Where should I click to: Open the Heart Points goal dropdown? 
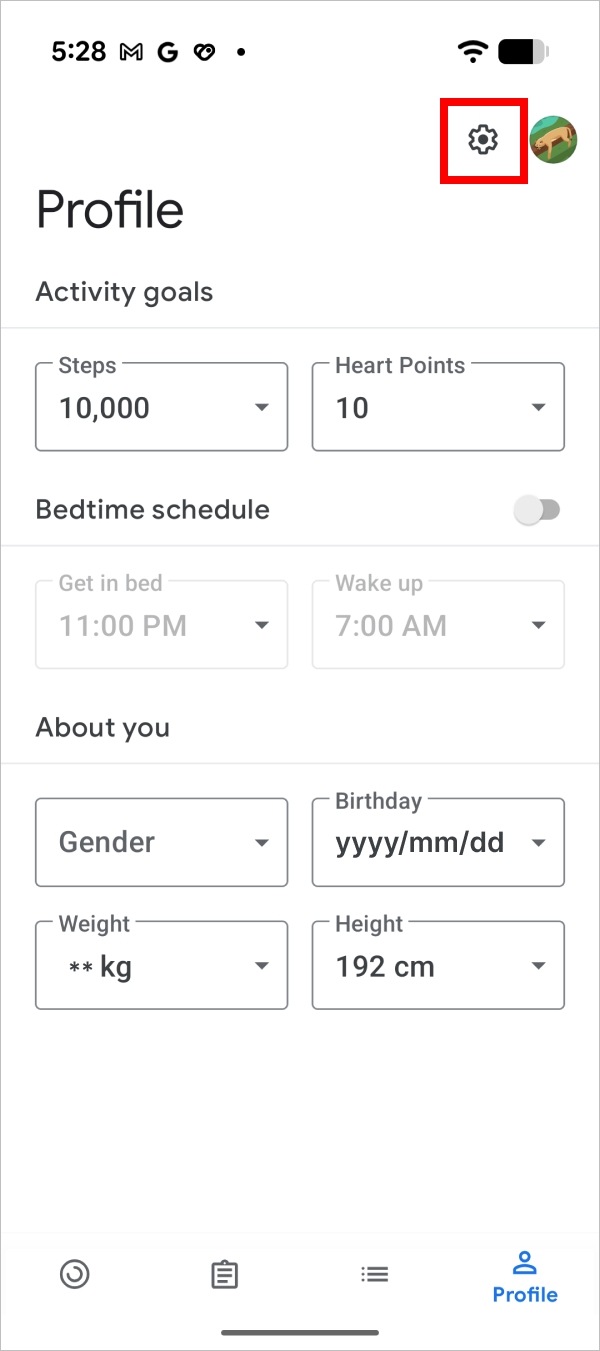(x=438, y=407)
